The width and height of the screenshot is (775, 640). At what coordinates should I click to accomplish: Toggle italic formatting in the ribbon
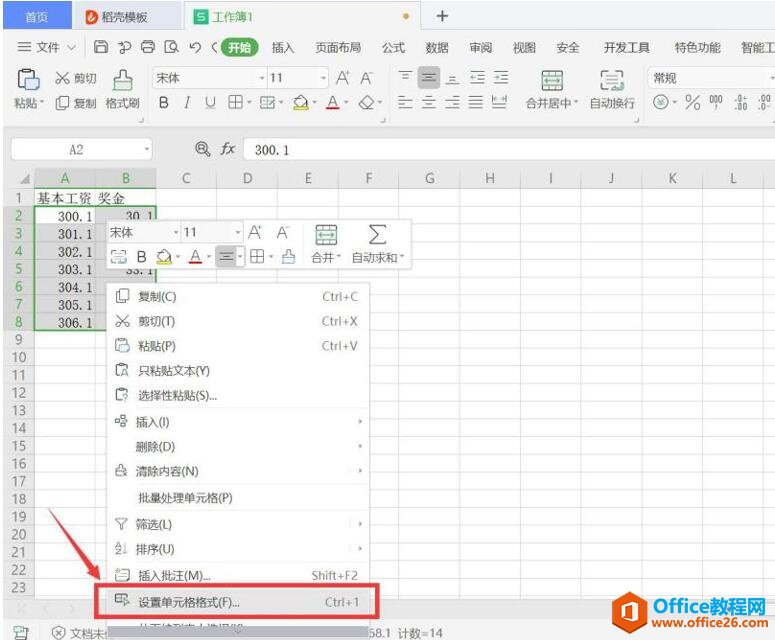pyautogui.click(x=187, y=103)
